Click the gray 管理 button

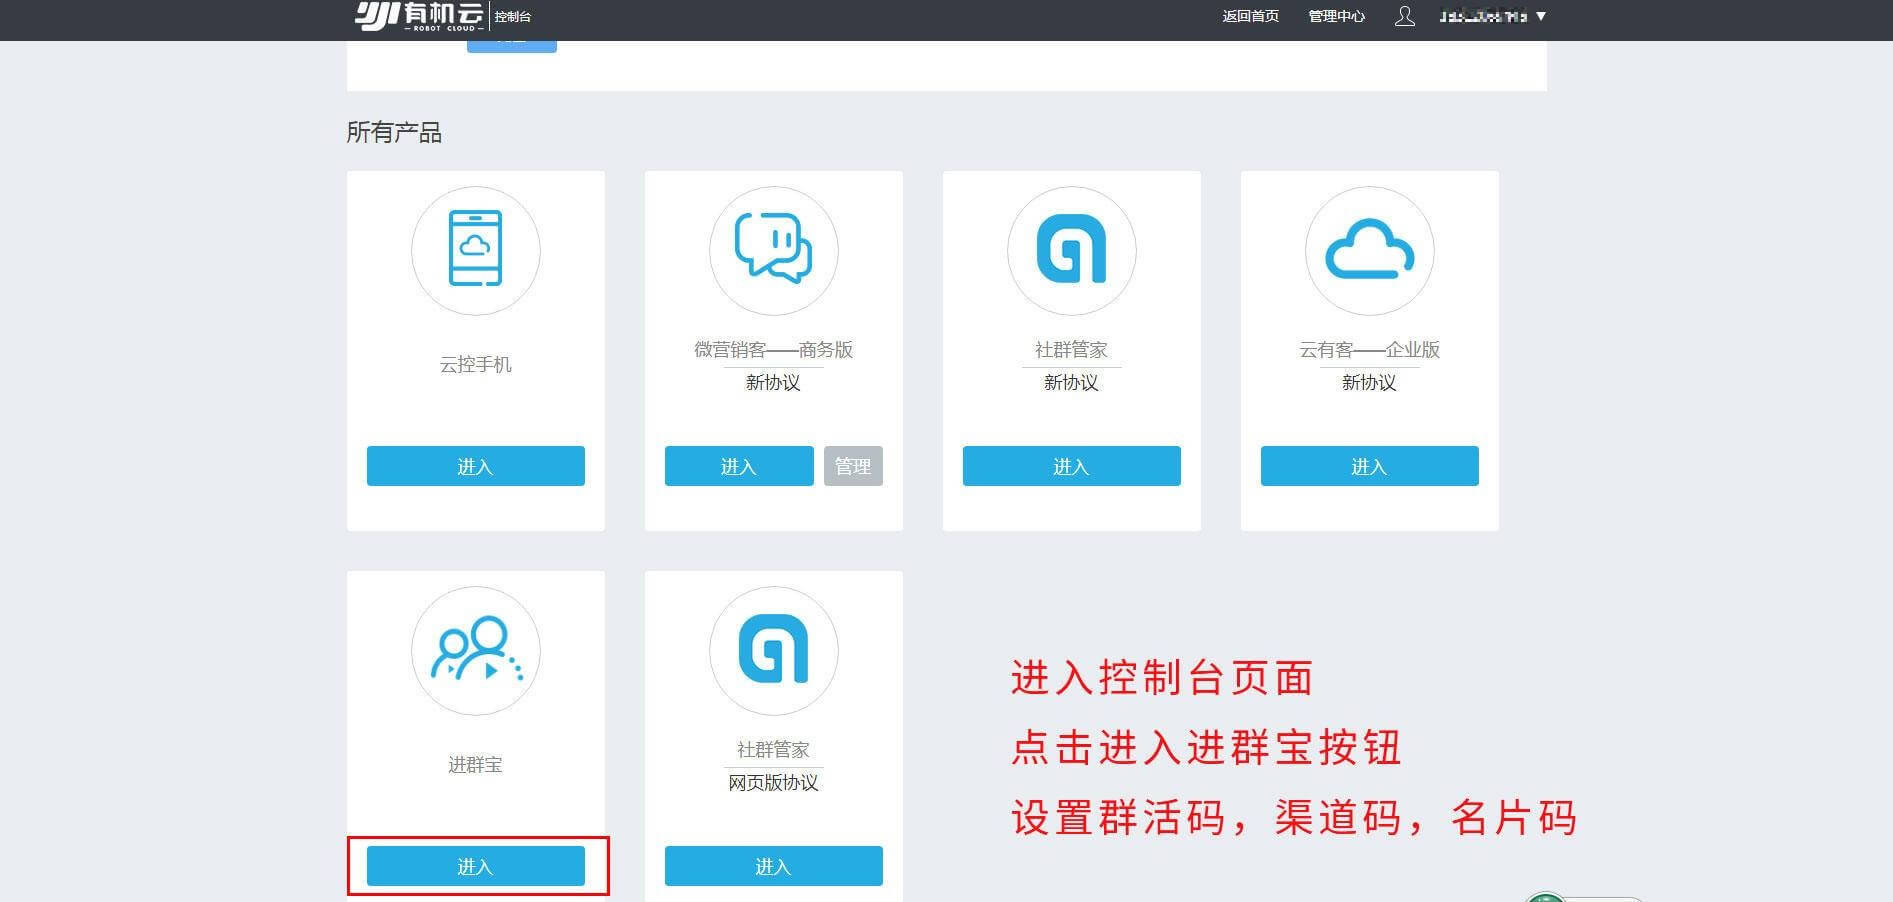[853, 466]
